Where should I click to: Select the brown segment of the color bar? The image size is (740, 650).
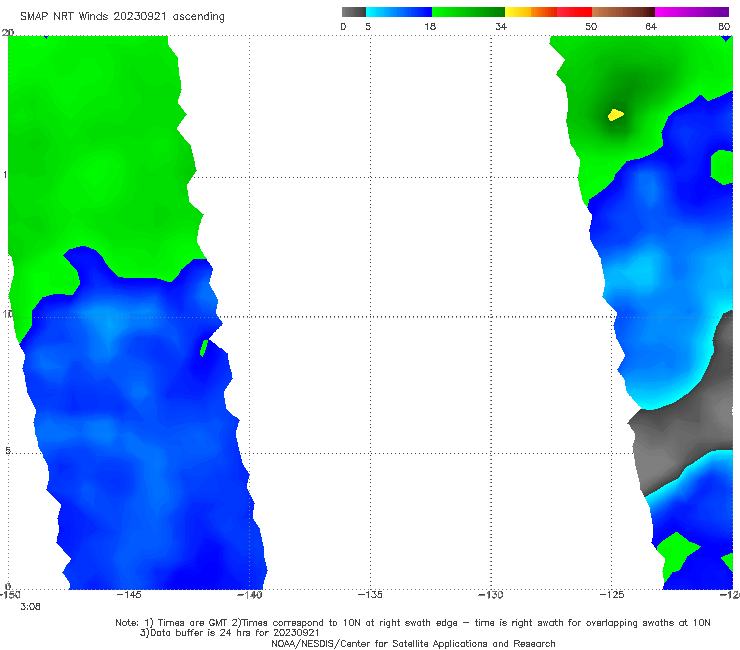tap(623, 12)
